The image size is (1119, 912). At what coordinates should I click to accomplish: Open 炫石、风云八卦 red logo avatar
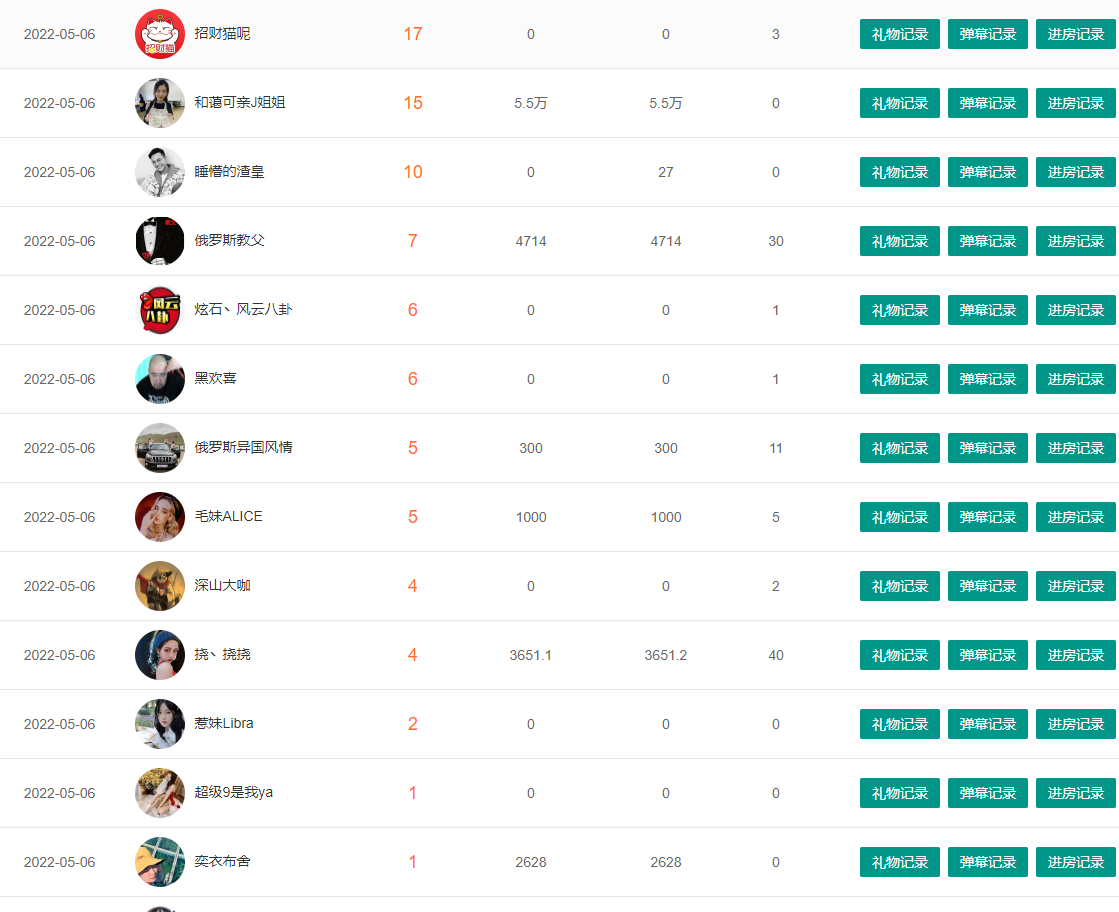[160, 310]
